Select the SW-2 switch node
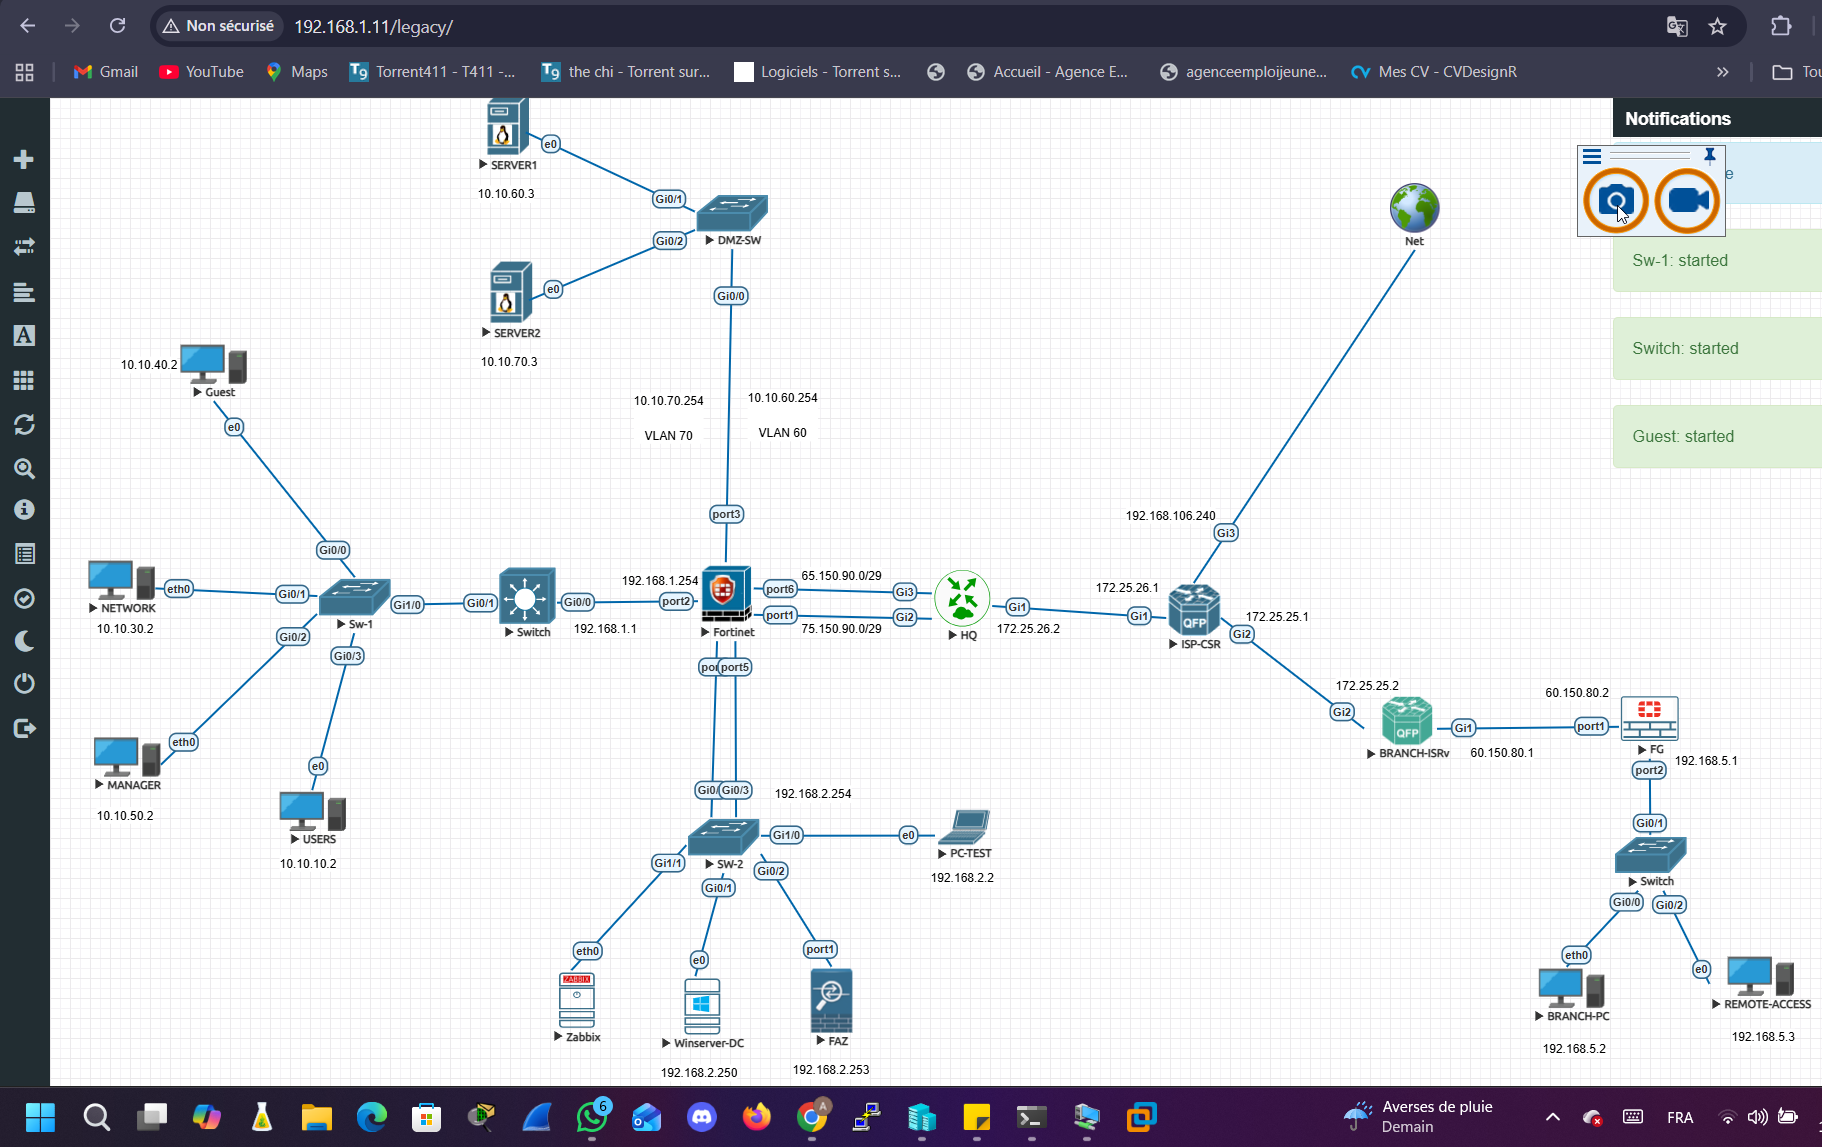1822x1147 pixels. (723, 837)
